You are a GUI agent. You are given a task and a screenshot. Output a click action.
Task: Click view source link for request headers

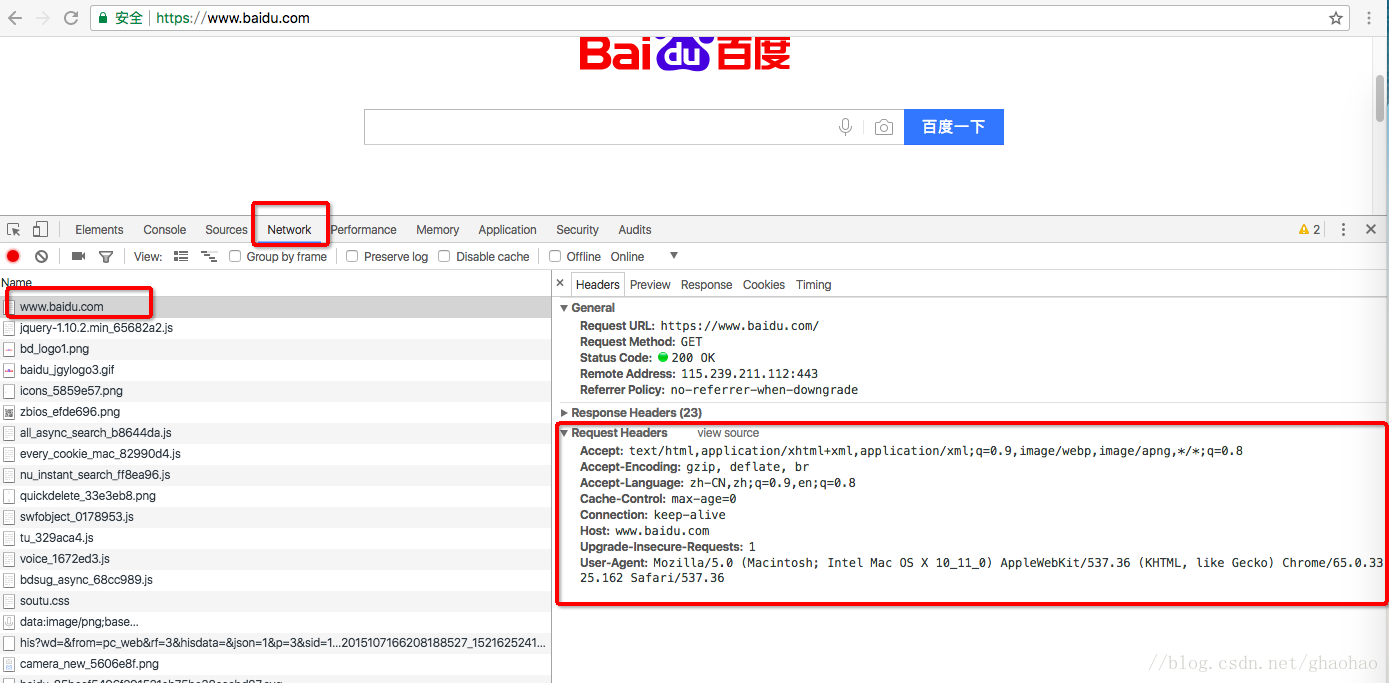(728, 433)
